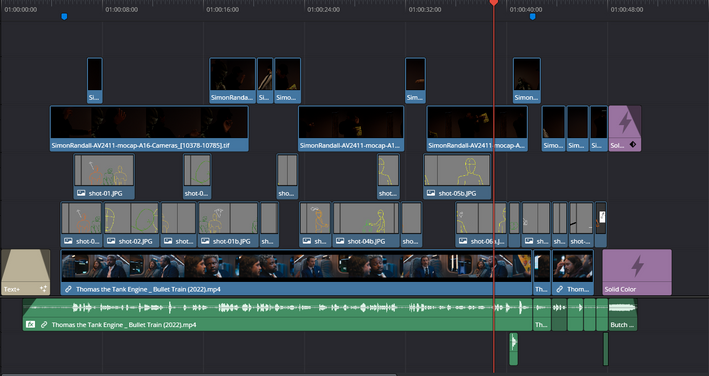Click the fx badge on the Thomas audio clip
This screenshot has width=709, height=376.
30,324
